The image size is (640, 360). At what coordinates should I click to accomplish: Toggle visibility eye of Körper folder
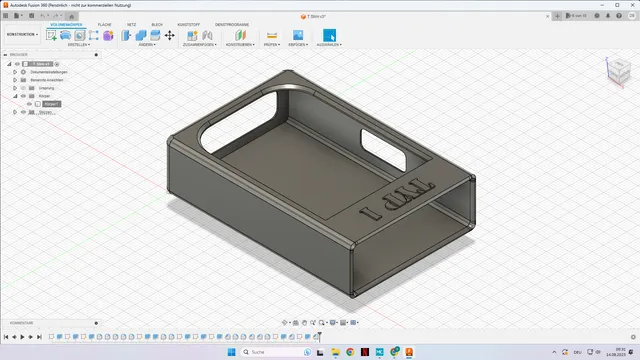(x=23, y=96)
